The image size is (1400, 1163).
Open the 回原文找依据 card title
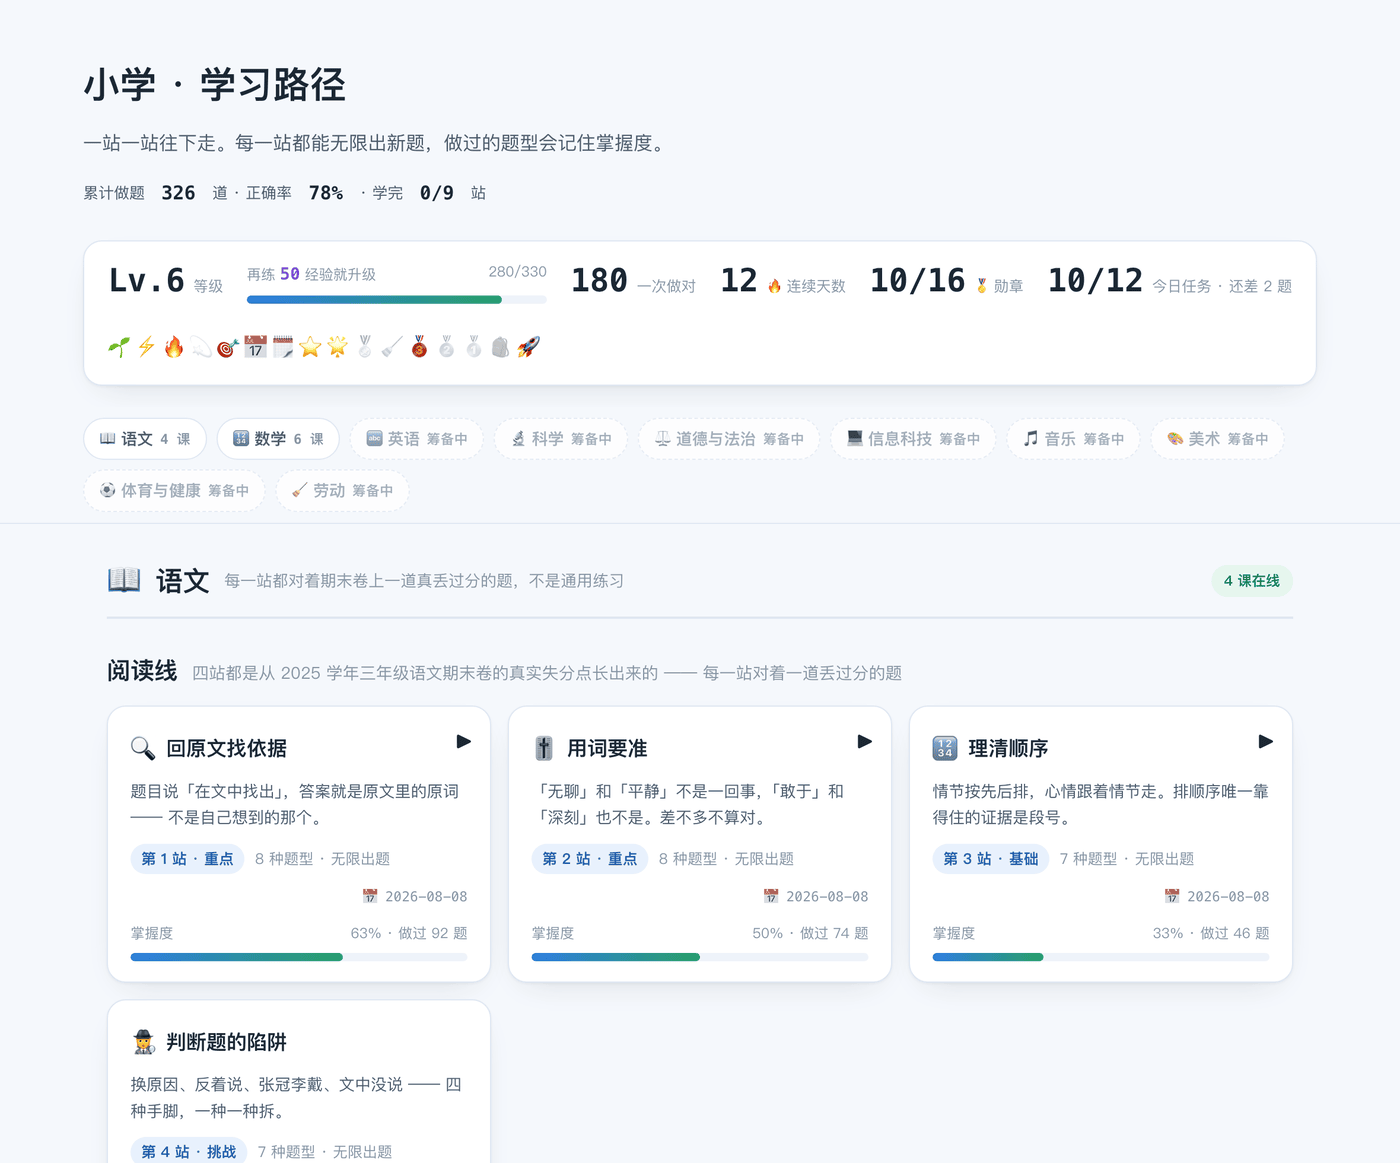[227, 748]
